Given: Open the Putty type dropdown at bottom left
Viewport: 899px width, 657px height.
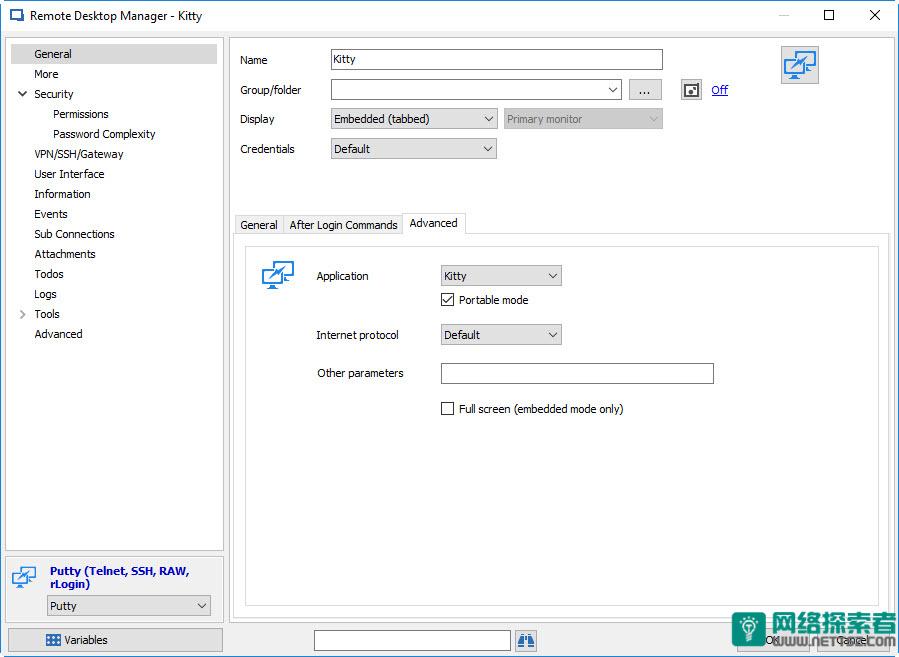Looking at the screenshot, I should click(128, 606).
